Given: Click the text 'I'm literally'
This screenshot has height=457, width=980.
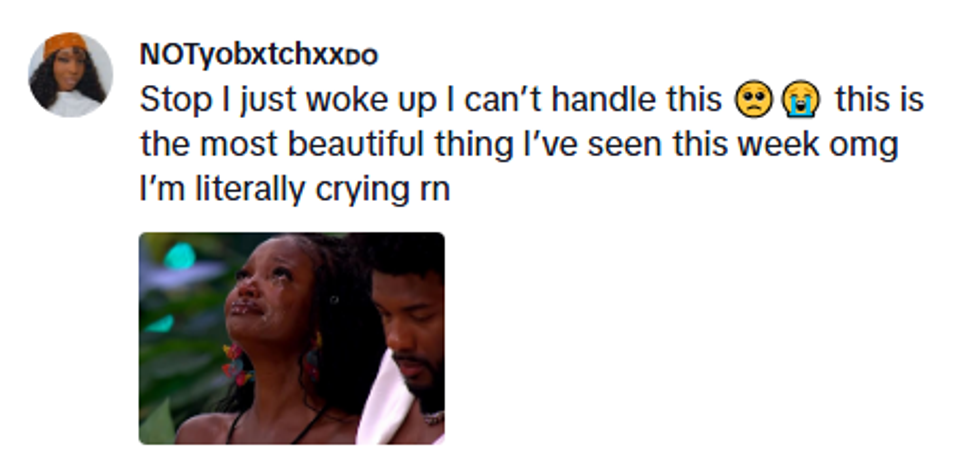Looking at the screenshot, I should 224,189.
